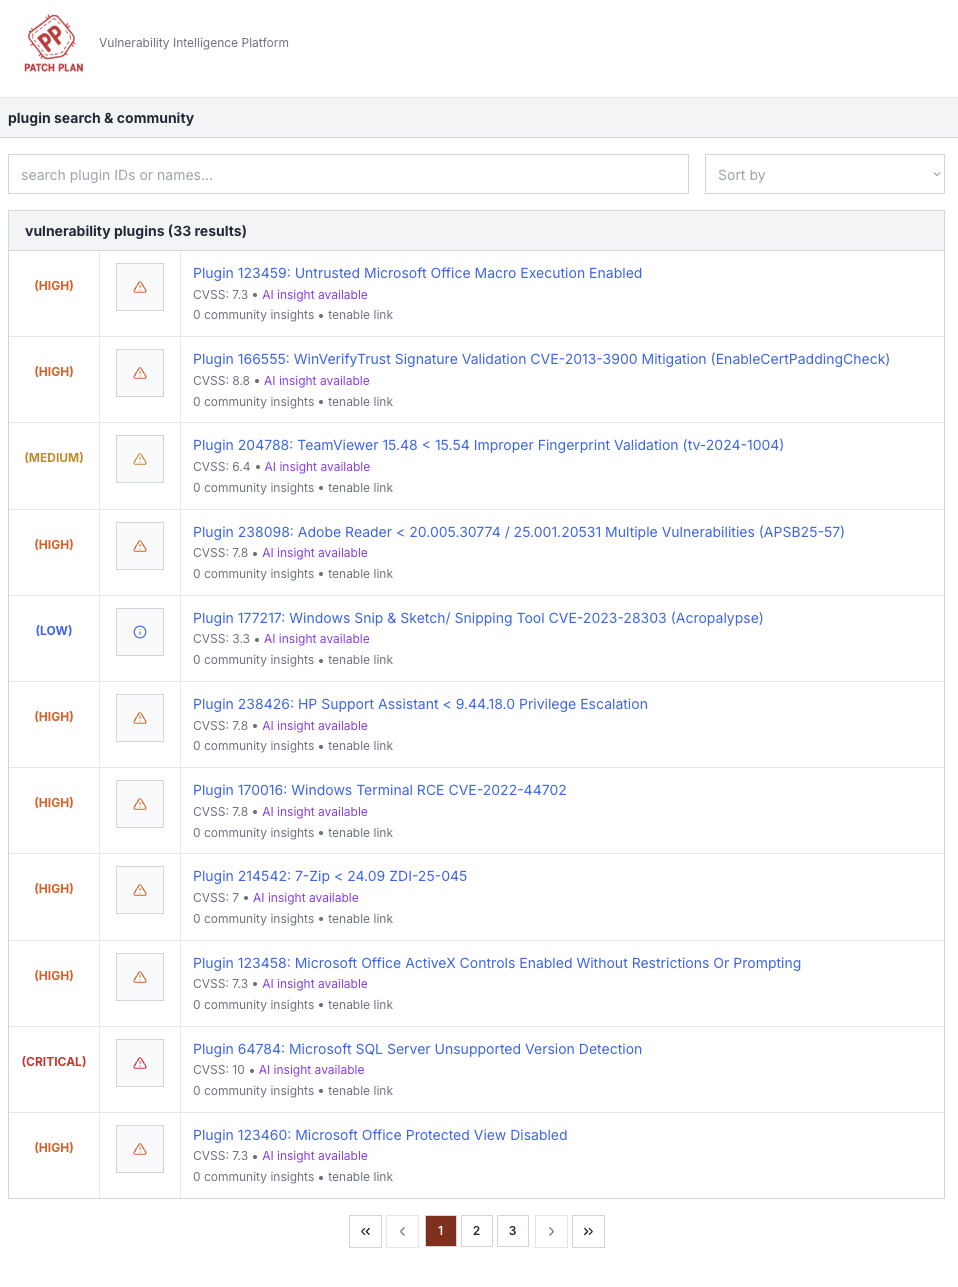Select warning icon for Plugin 204788 TeamViewer row
Viewport: 958px width, 1287px height.
(140, 459)
